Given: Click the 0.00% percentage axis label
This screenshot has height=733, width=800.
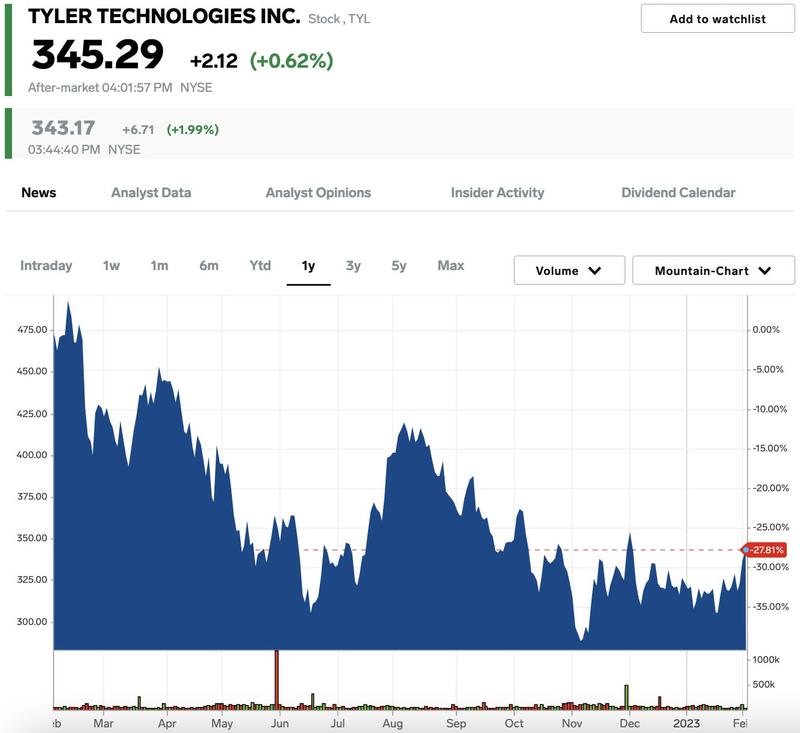Looking at the screenshot, I should point(766,330).
